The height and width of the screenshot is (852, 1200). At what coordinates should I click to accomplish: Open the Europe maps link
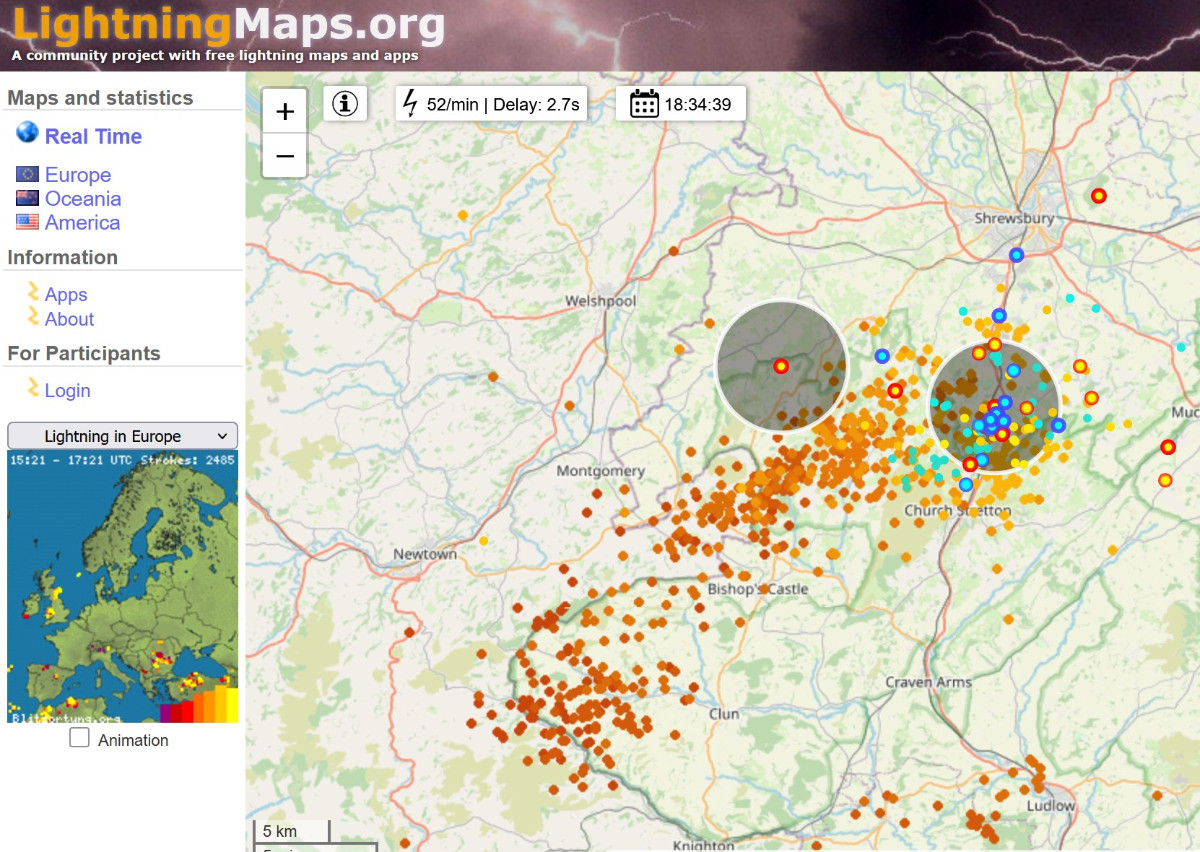[x=78, y=175]
